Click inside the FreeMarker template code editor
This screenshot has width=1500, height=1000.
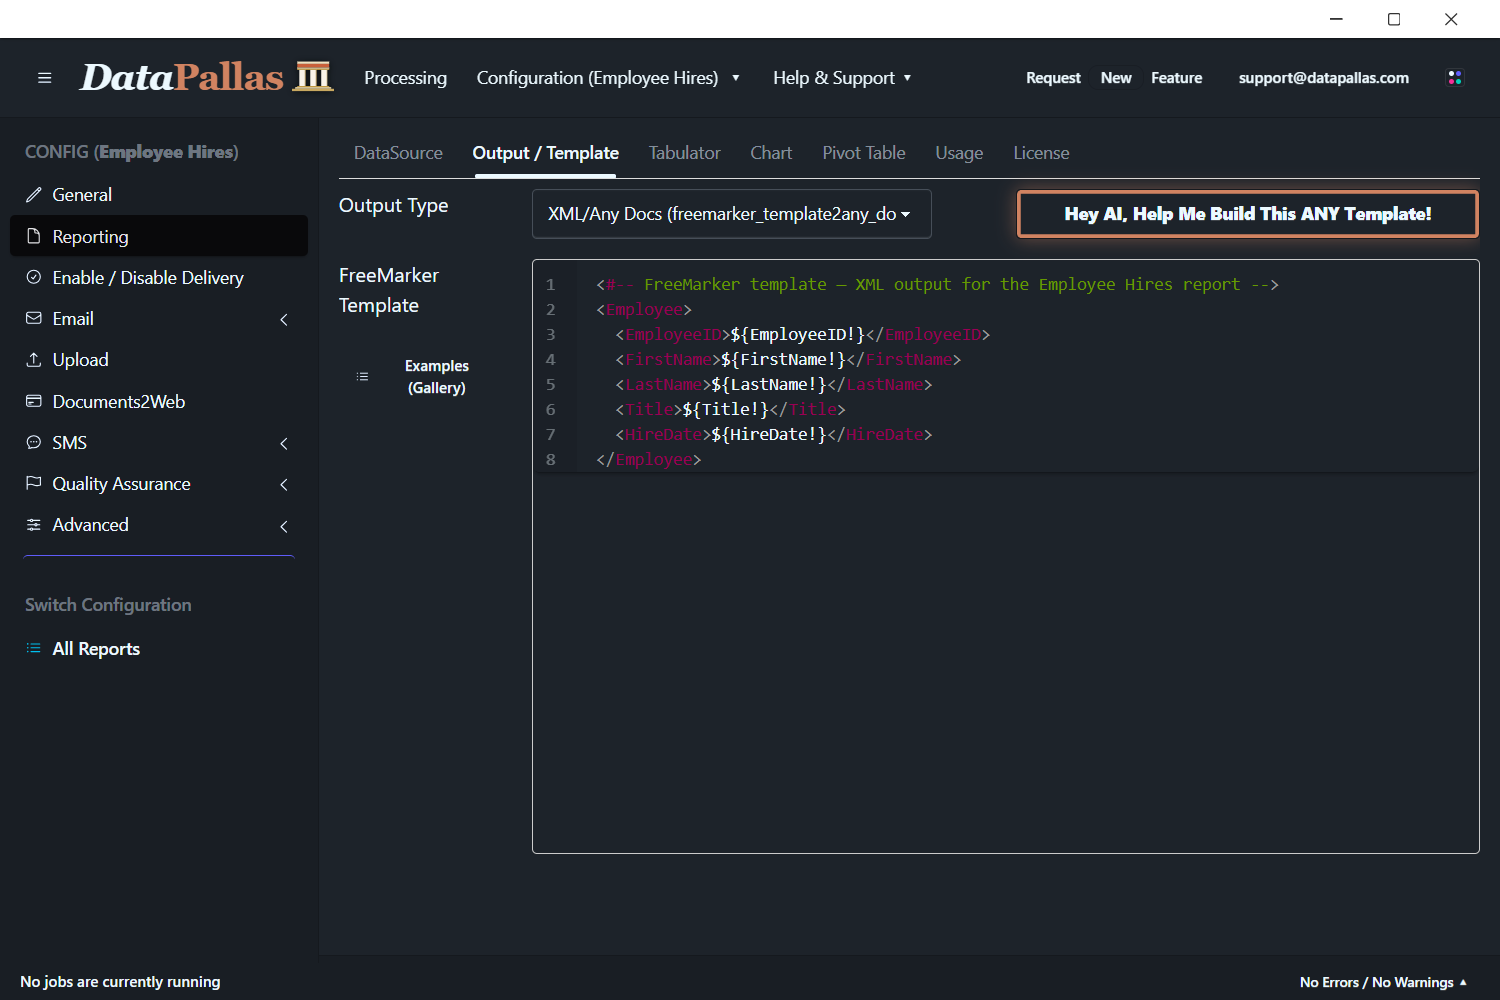(x=1005, y=556)
